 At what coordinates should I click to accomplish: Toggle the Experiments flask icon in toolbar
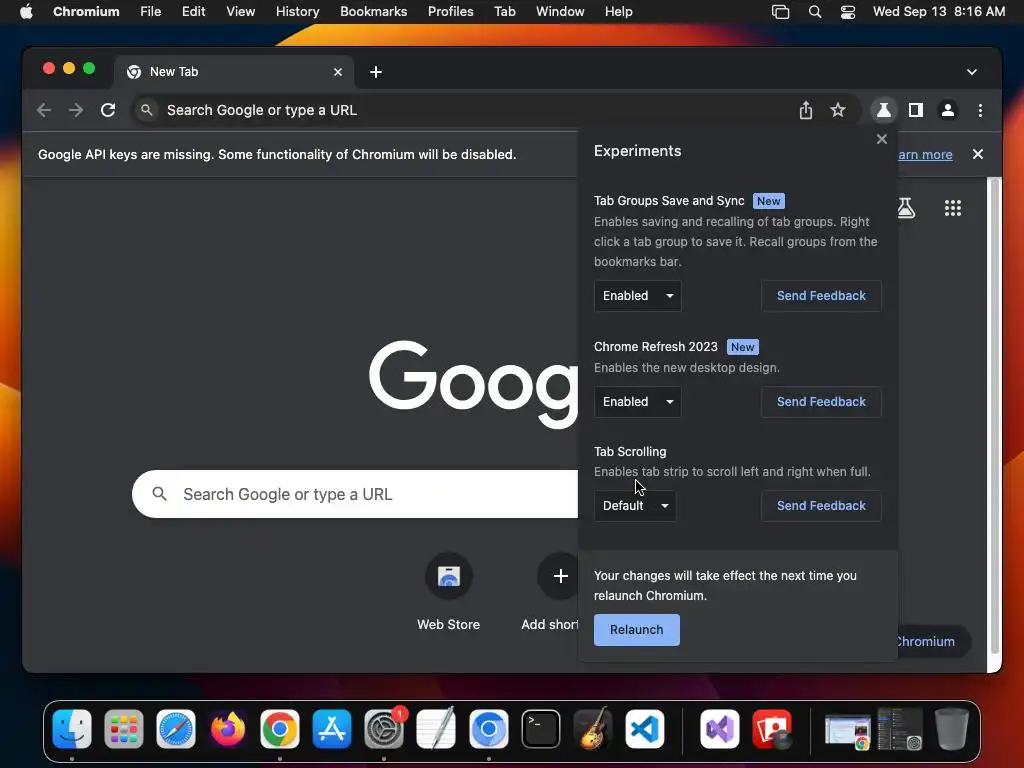(x=884, y=110)
